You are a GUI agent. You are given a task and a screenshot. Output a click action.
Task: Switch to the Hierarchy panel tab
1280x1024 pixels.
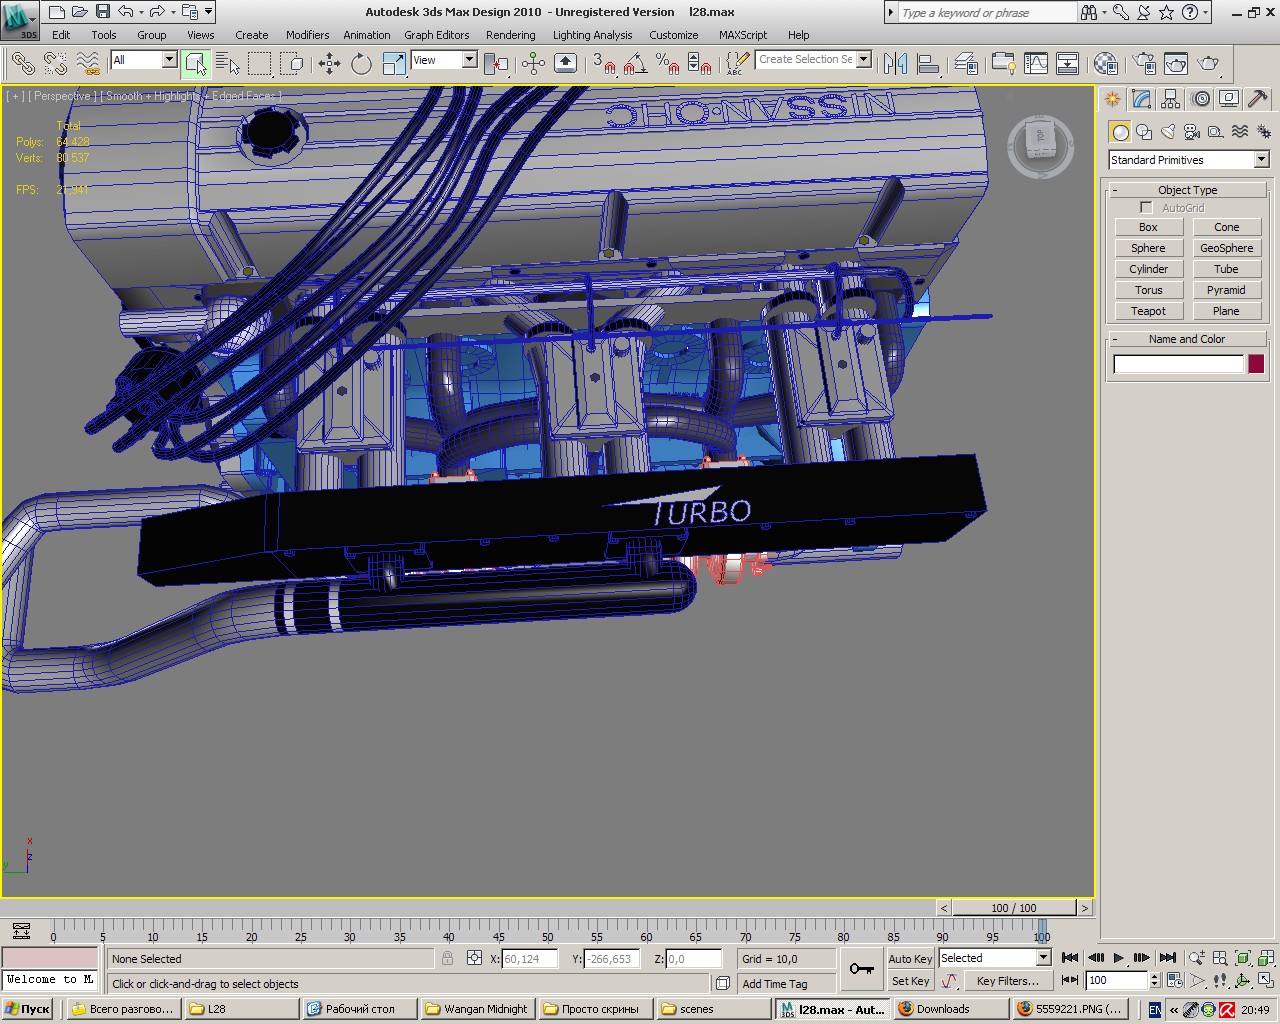[x=1170, y=99]
